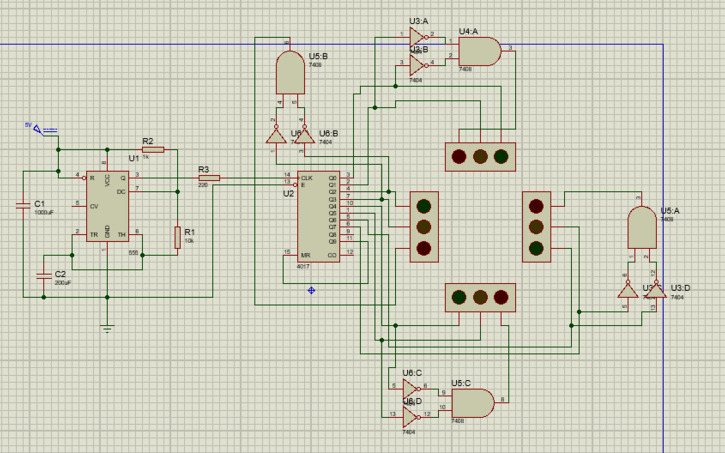Click the C2 200uF value text
This screenshot has width=725, height=453.
[x=63, y=282]
